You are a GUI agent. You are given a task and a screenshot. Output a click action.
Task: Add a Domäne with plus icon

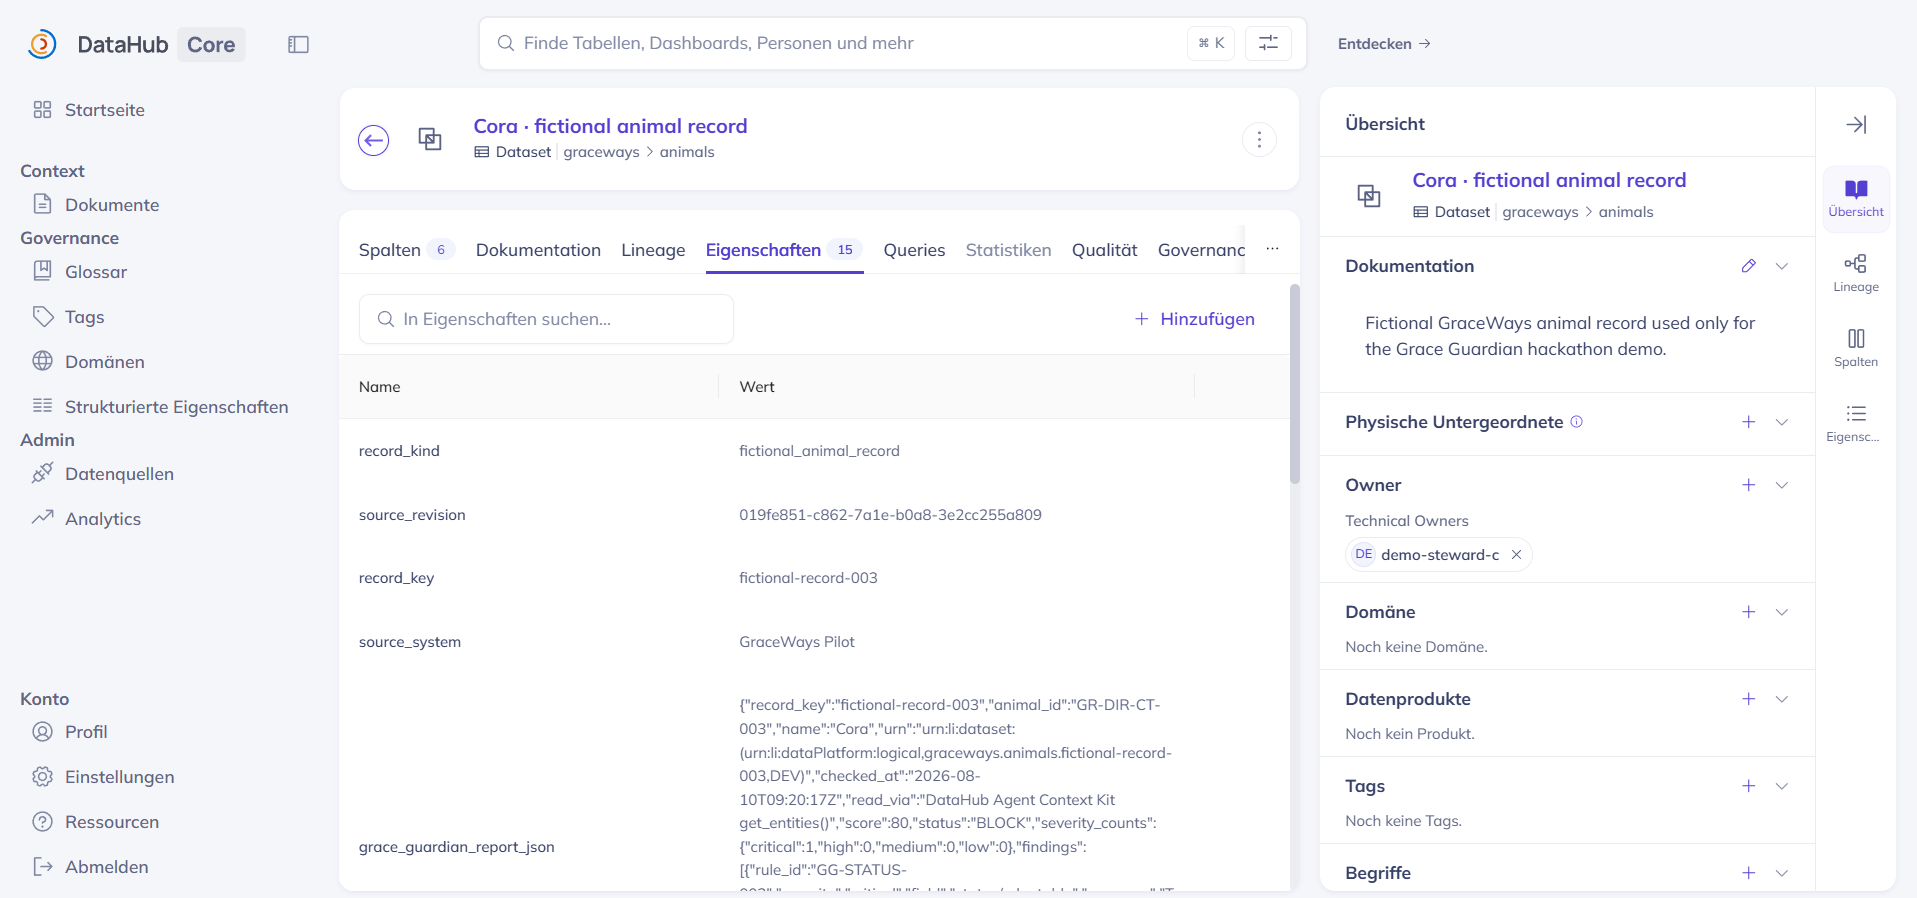pyautogui.click(x=1748, y=612)
